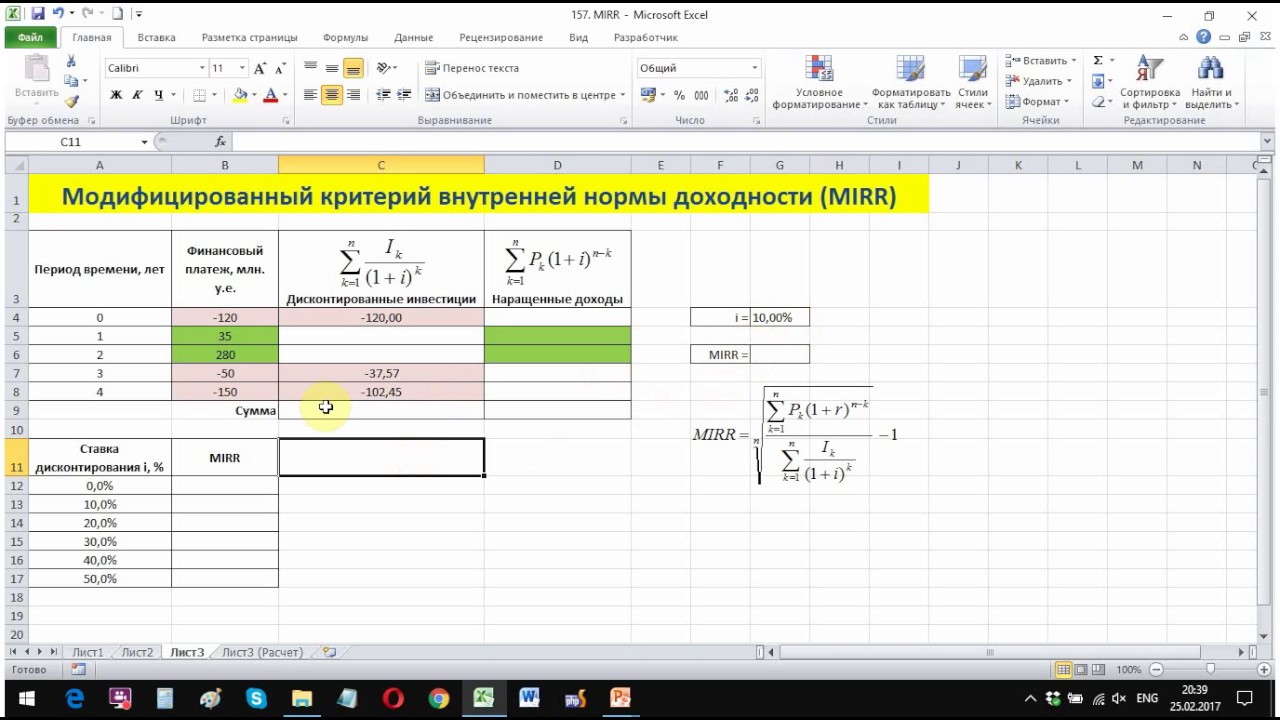The height and width of the screenshot is (720, 1280).
Task: Apply thousands separator 000 format
Action: 701,95
